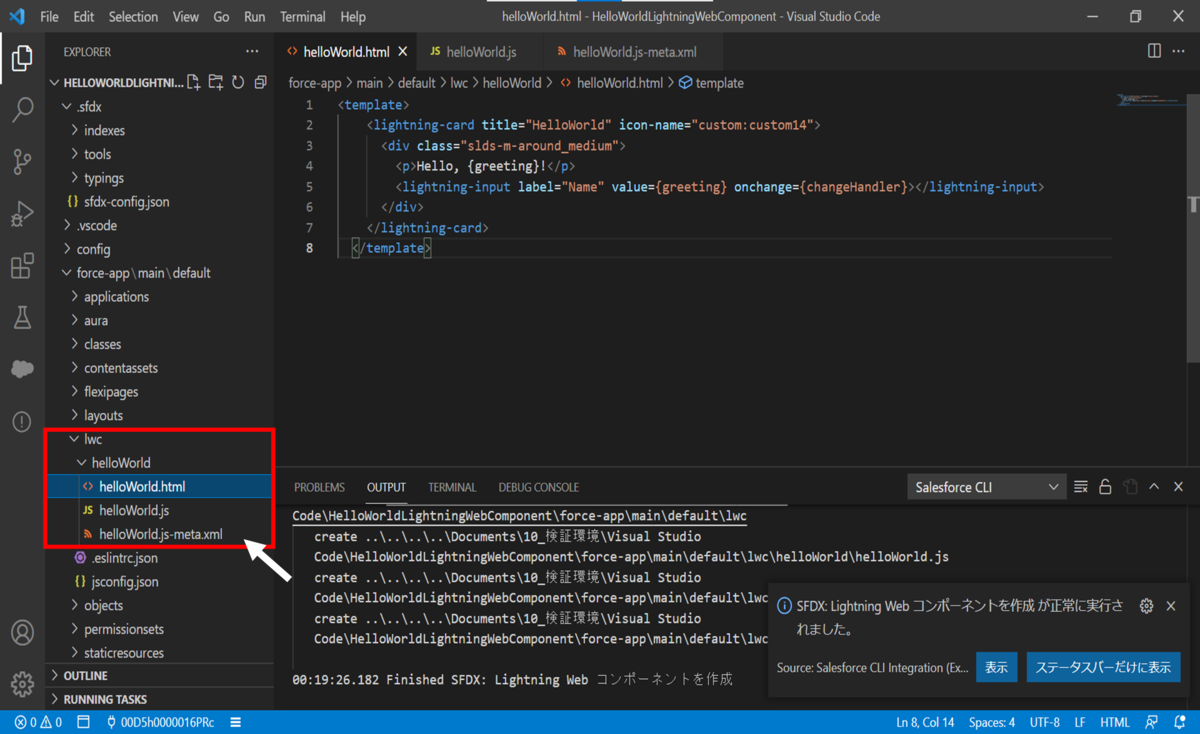
Task: Expand the aura folder
Action: pyautogui.click(x=96, y=320)
